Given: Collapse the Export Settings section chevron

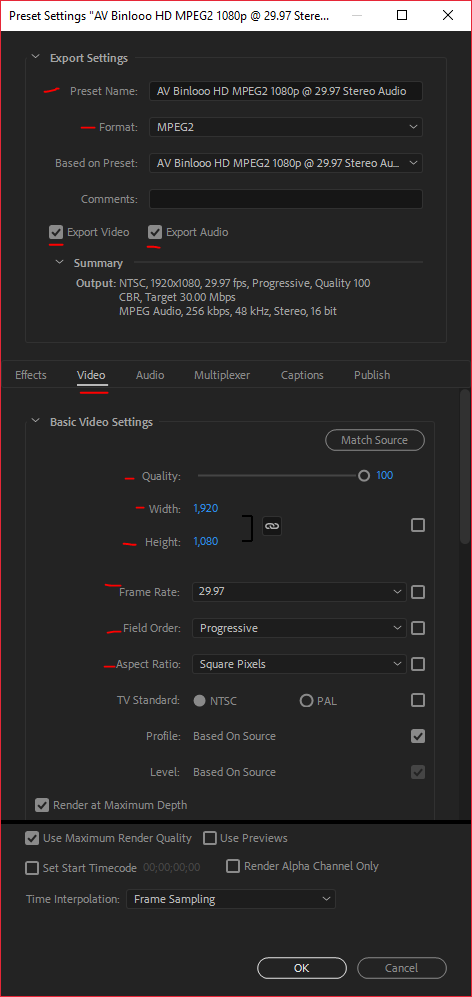Looking at the screenshot, I should [x=36, y=58].
